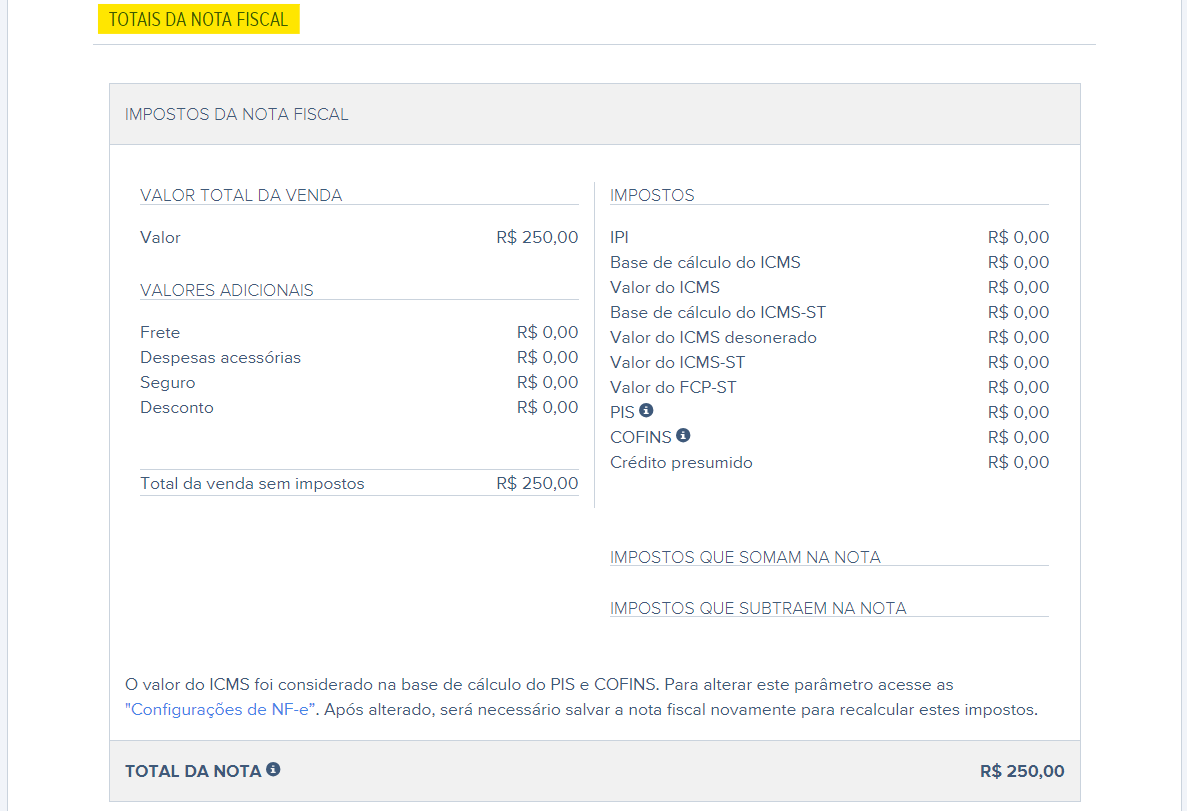Click the VALORES ADICIONAIS heading

[226, 291]
